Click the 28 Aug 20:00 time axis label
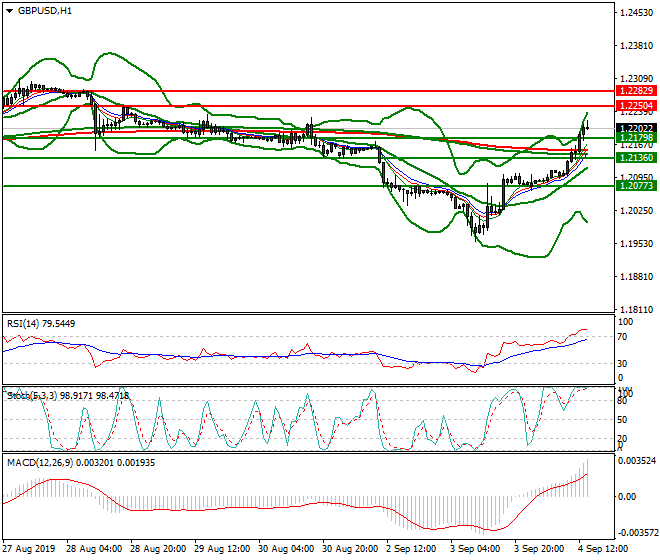 pos(158,549)
